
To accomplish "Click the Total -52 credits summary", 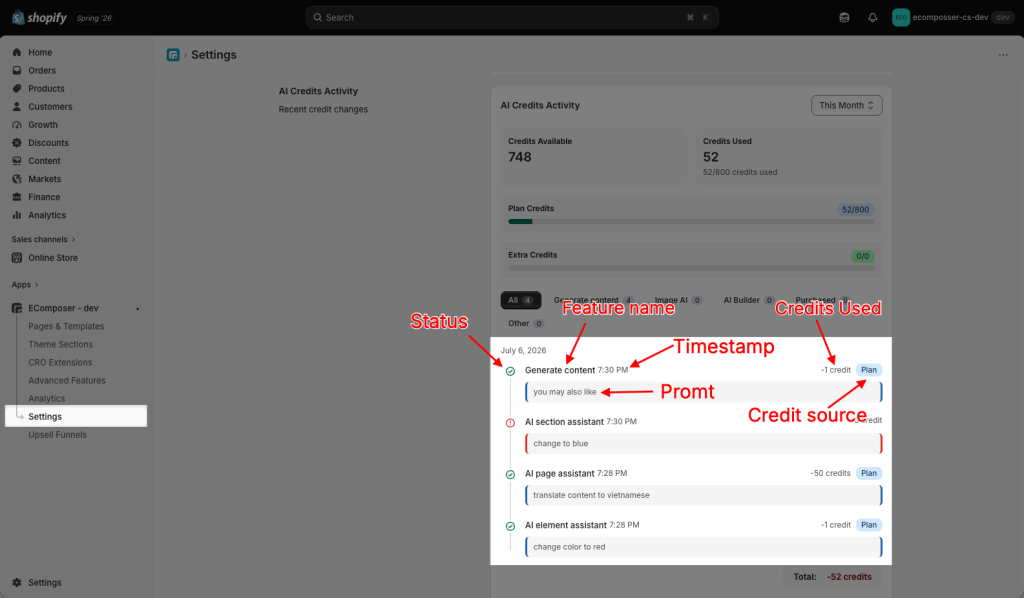I will (833, 576).
